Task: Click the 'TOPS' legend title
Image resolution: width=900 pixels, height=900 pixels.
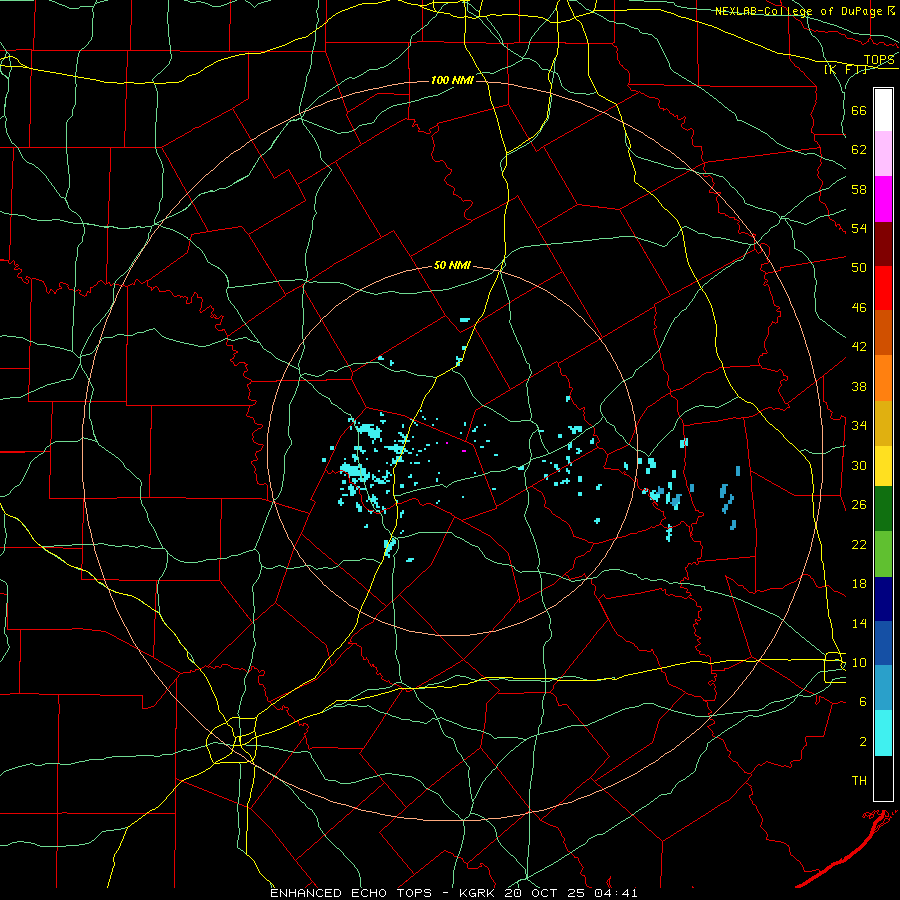Action: click(x=879, y=60)
